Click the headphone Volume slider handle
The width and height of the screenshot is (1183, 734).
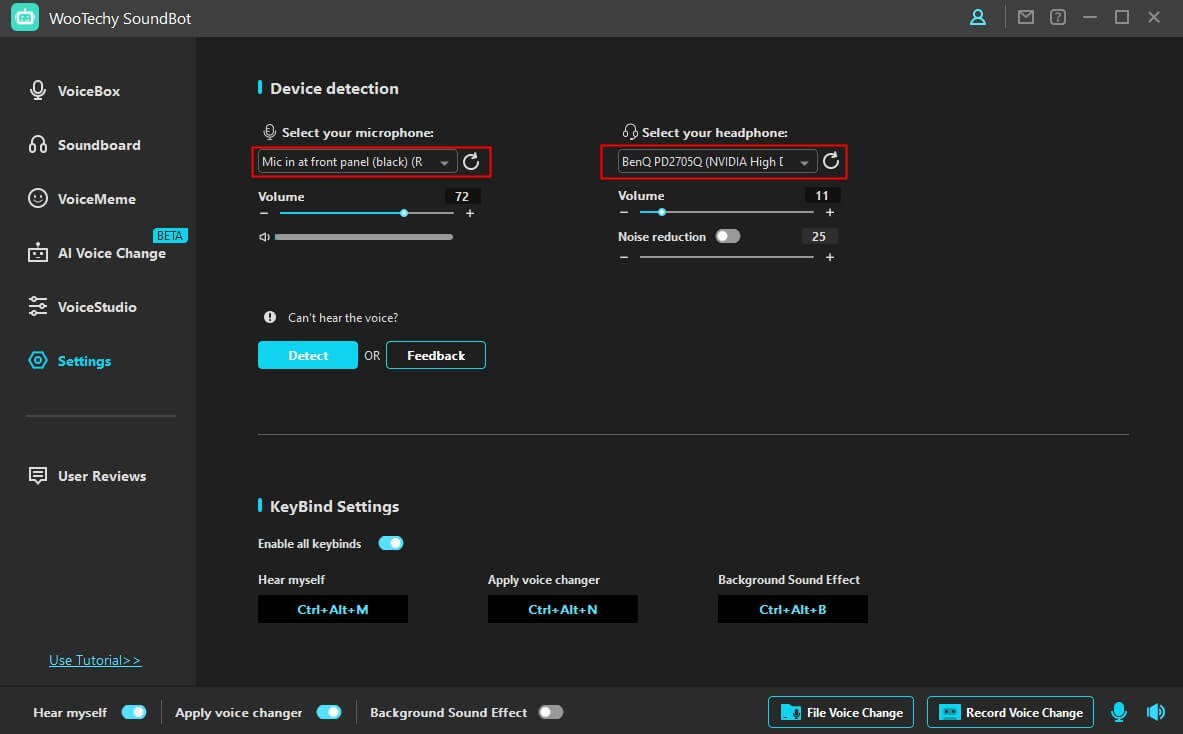pos(662,213)
